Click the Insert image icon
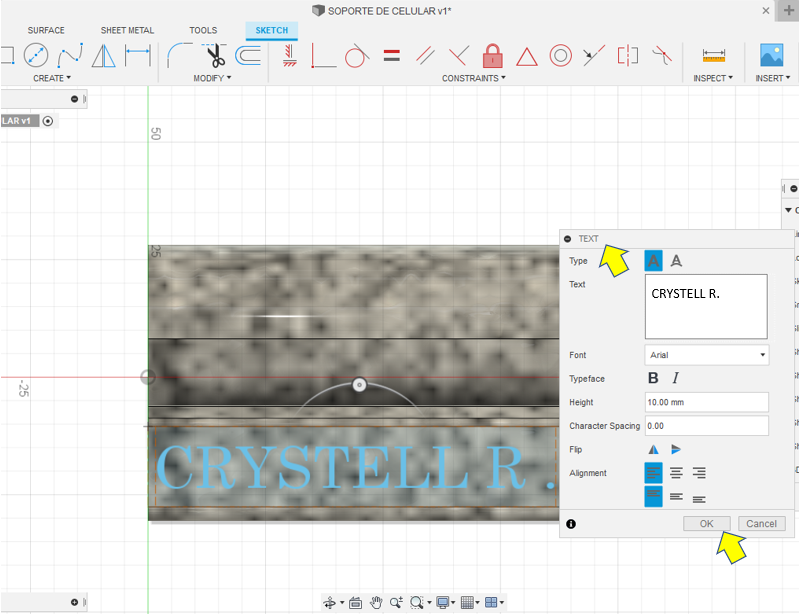Screen dimensions: 799x614 pos(771,55)
